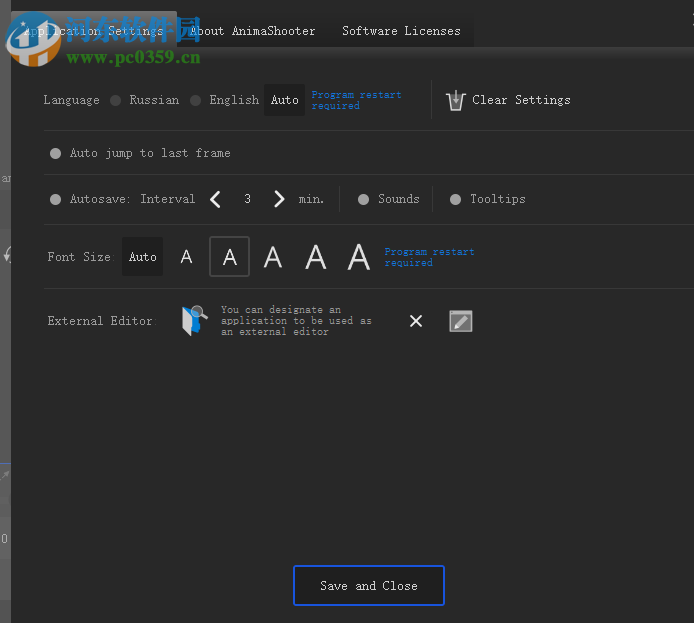Click the external editor edit pencil icon
The image size is (694, 623).
pos(461,321)
